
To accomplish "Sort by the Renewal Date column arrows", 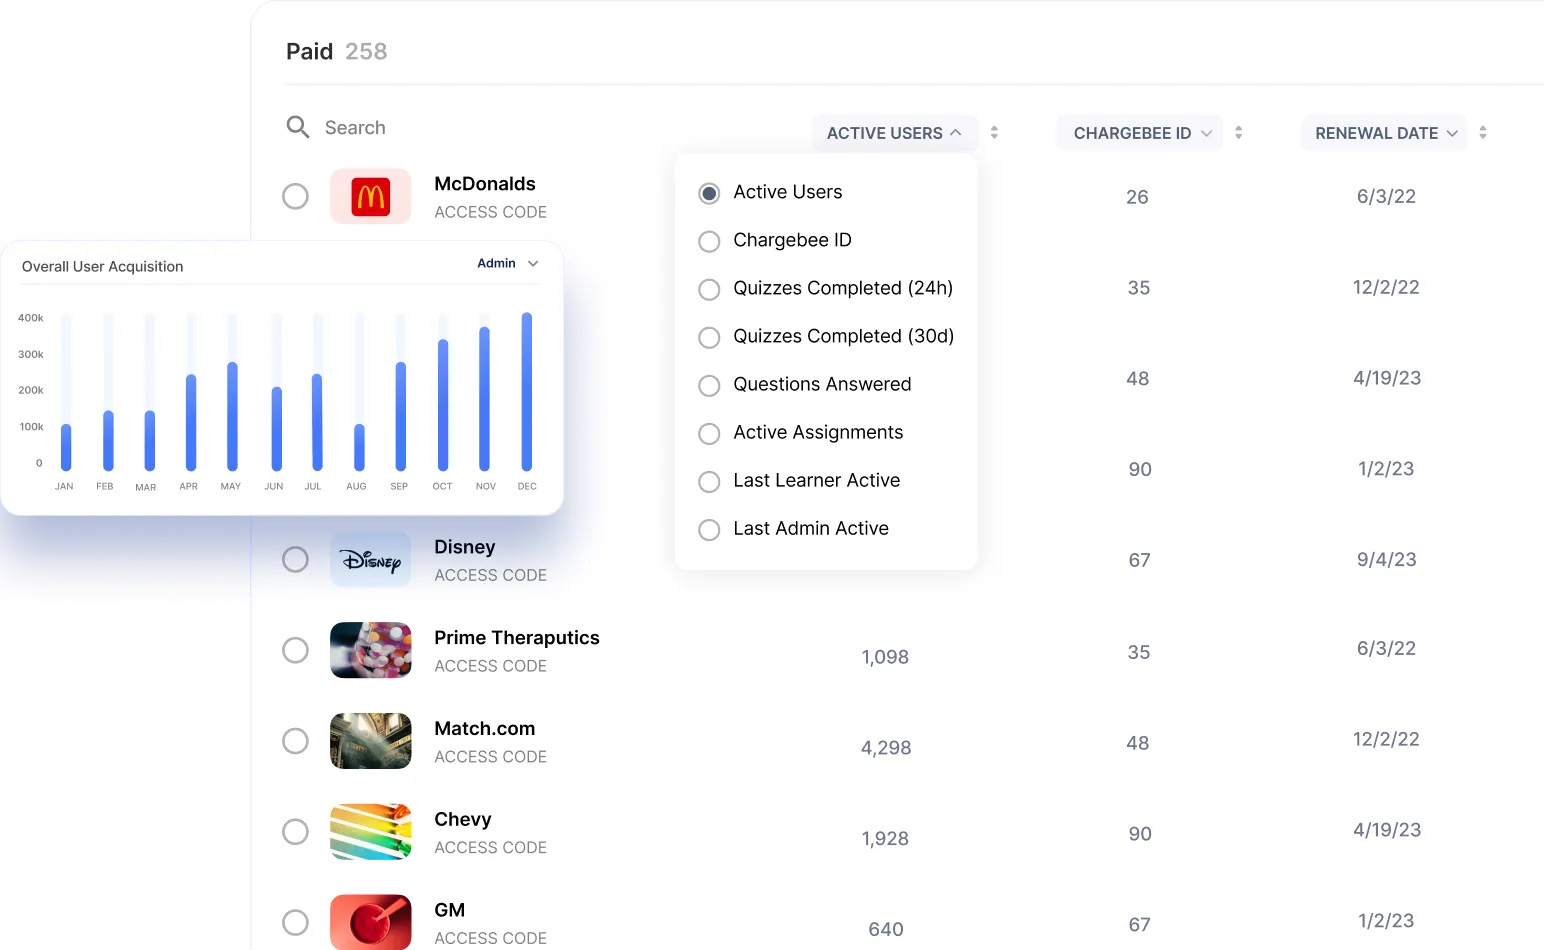I will tap(1483, 132).
